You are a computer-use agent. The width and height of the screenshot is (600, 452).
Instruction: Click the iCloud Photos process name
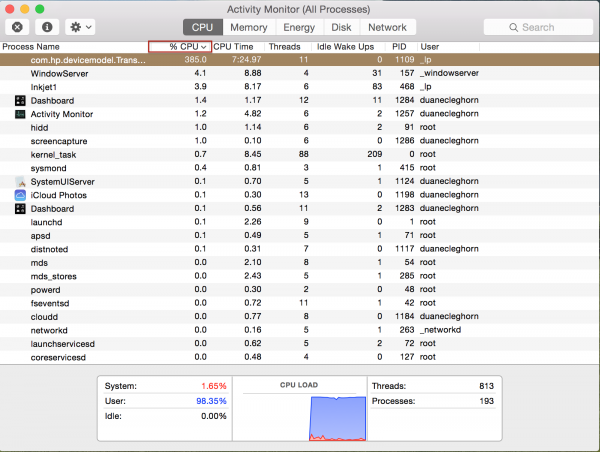[x=59, y=195]
